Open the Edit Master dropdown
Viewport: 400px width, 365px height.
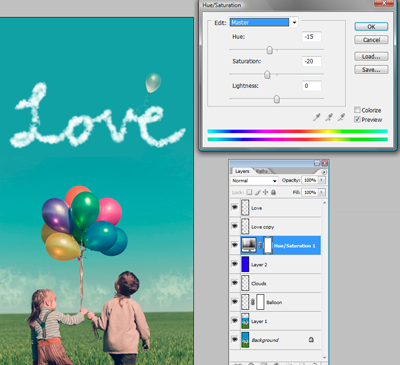294,22
